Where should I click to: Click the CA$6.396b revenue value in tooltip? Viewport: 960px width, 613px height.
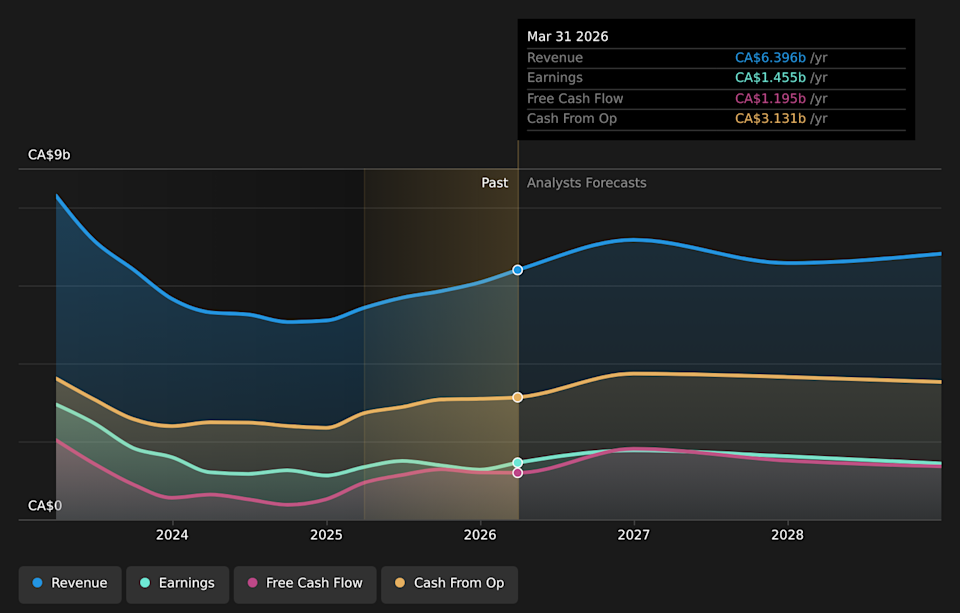[x=770, y=58]
